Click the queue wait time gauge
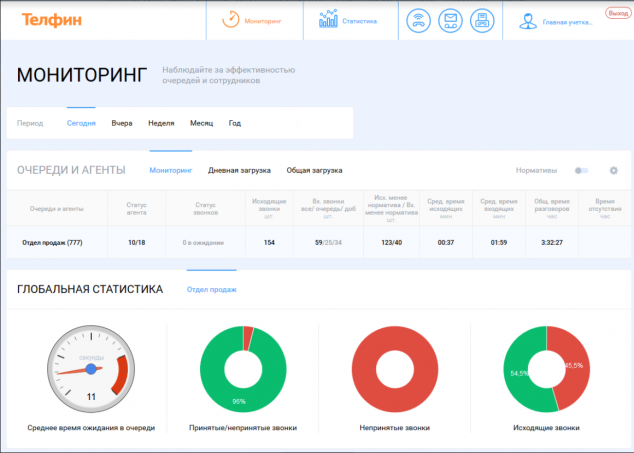The height and width of the screenshot is (453, 634). pos(91,369)
